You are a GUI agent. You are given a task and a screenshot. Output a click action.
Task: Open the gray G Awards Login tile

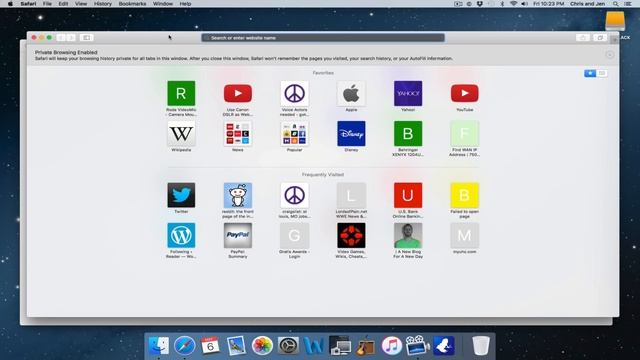pos(294,235)
